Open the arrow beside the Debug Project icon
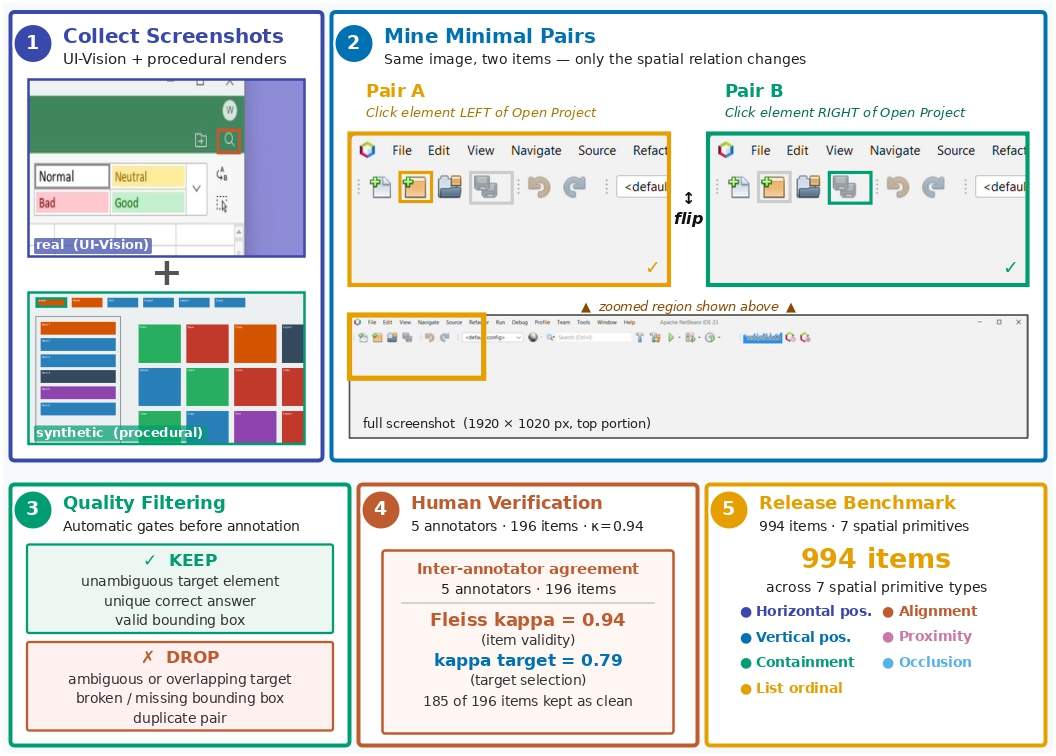Screen dimensions: 1056x756 pos(699,337)
